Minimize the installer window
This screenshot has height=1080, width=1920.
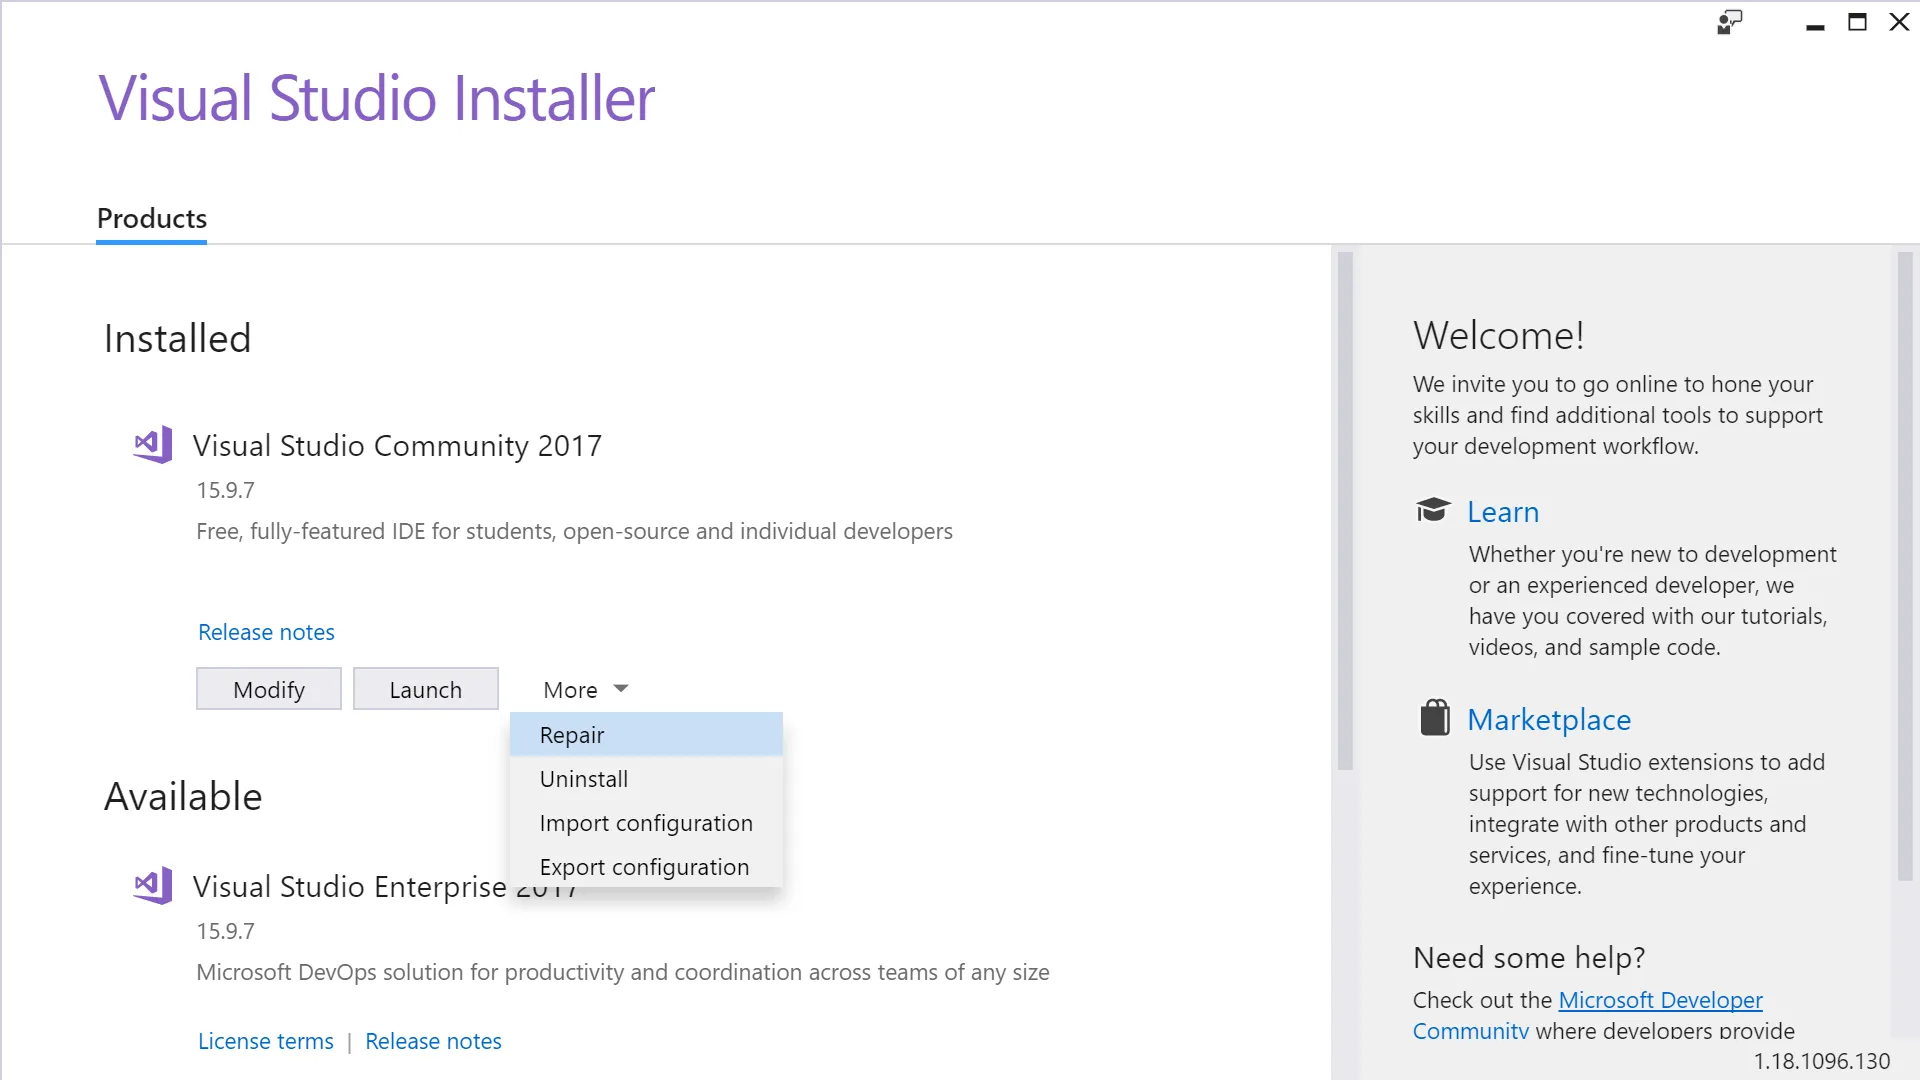[x=1815, y=24]
